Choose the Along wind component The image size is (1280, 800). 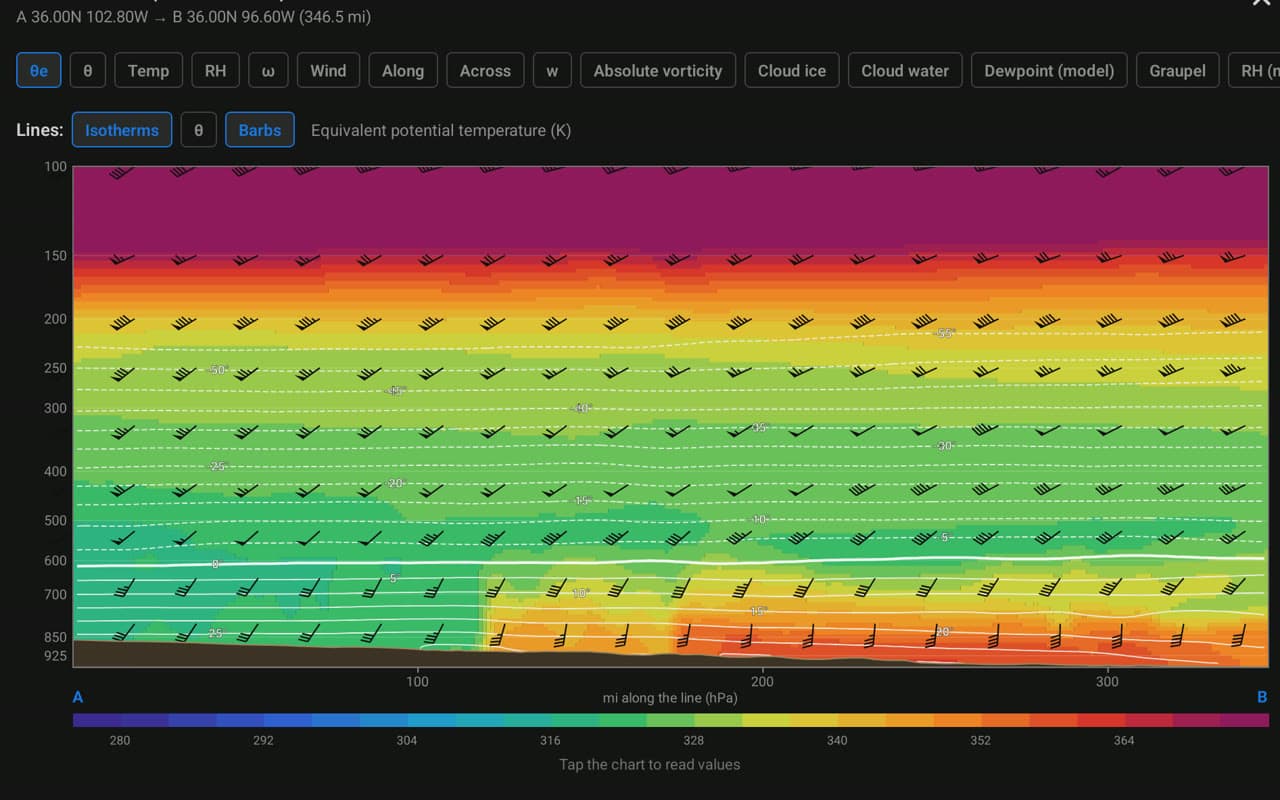pos(403,70)
